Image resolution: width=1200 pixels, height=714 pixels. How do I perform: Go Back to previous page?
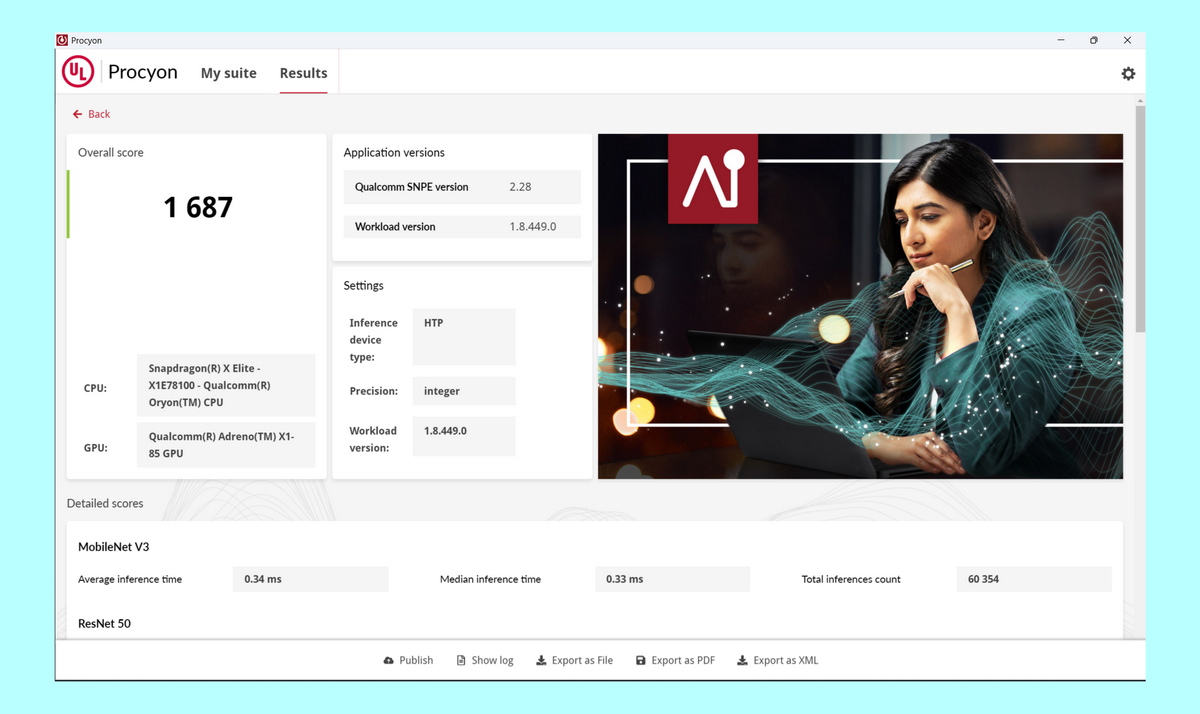pos(91,114)
